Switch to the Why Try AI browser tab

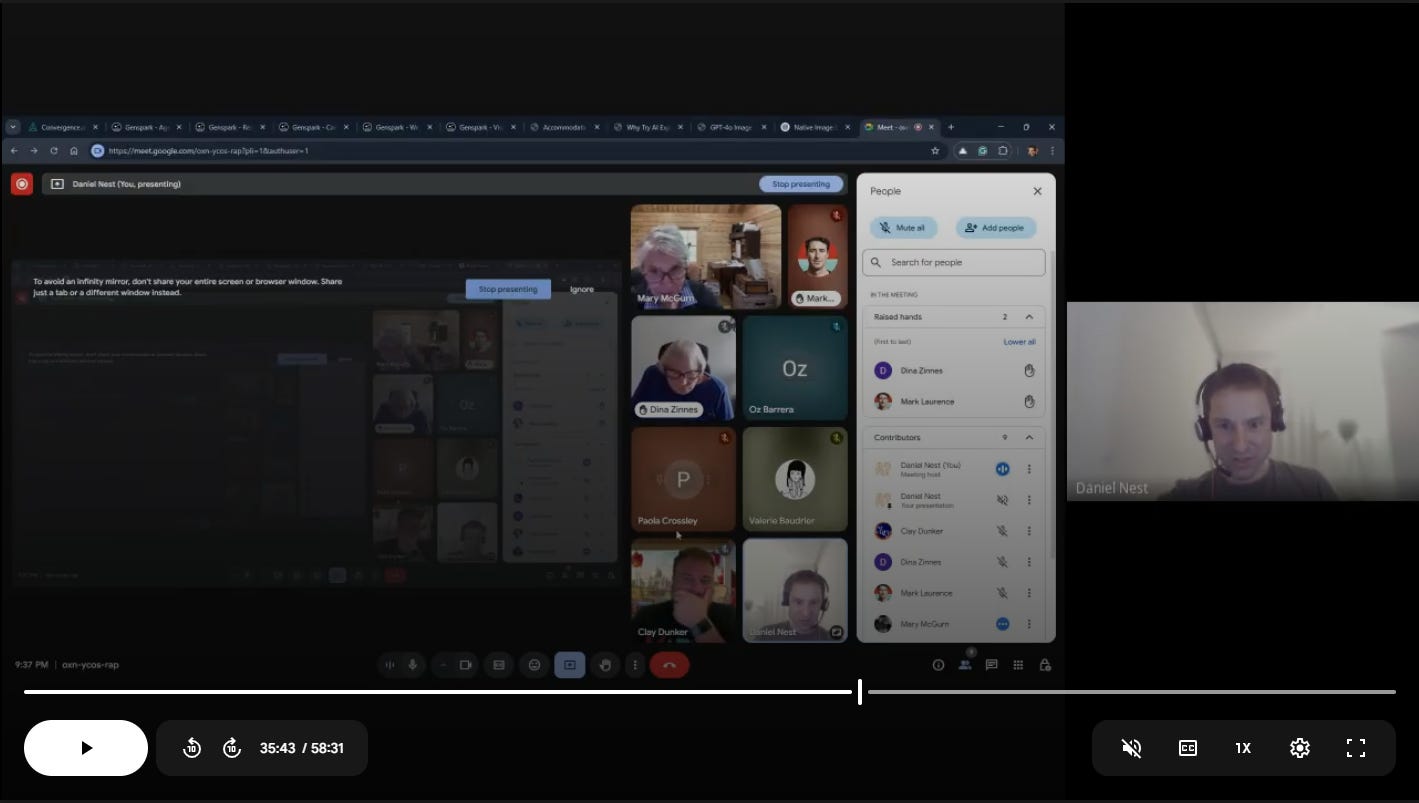650,127
